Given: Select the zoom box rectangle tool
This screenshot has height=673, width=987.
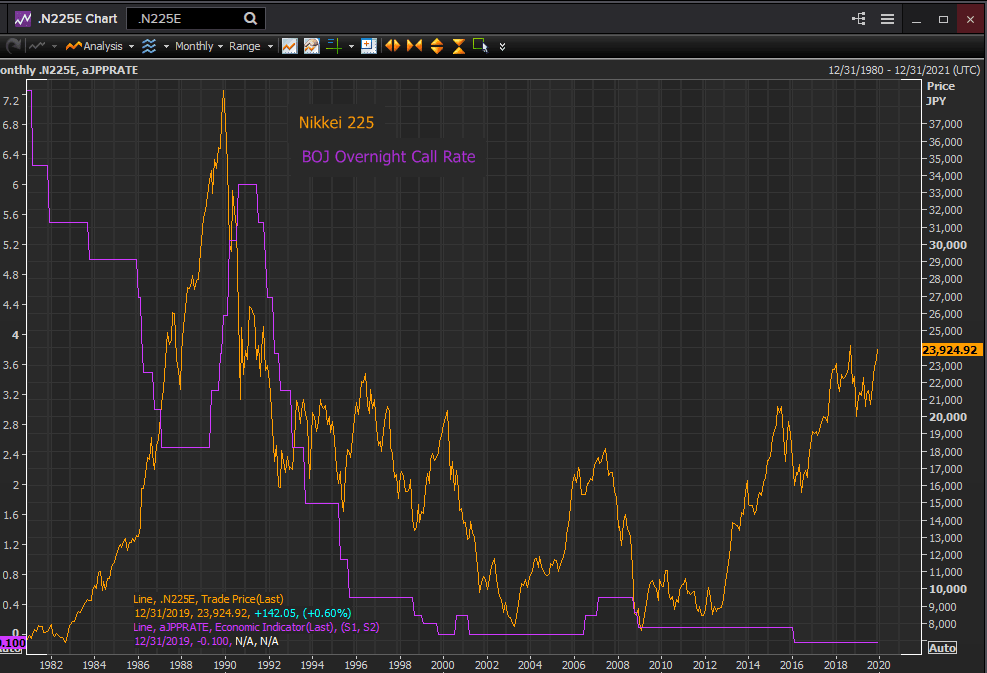Looking at the screenshot, I should pos(479,46).
